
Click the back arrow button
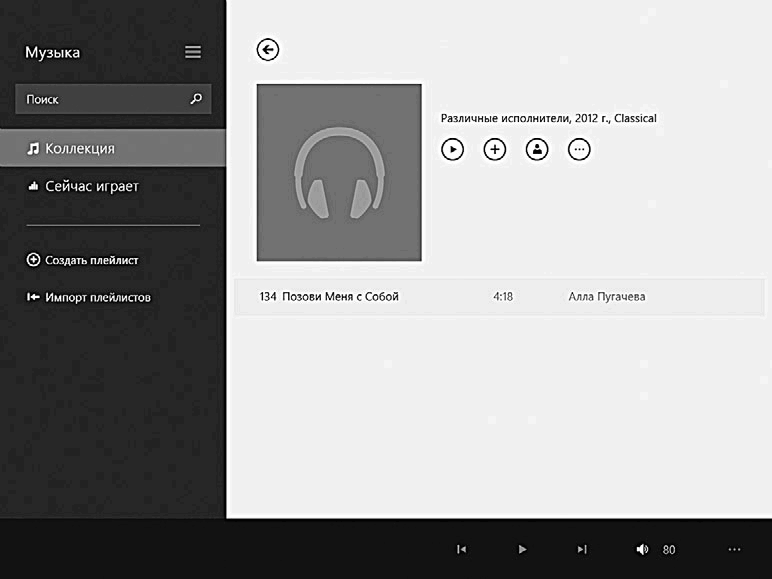[x=267, y=50]
